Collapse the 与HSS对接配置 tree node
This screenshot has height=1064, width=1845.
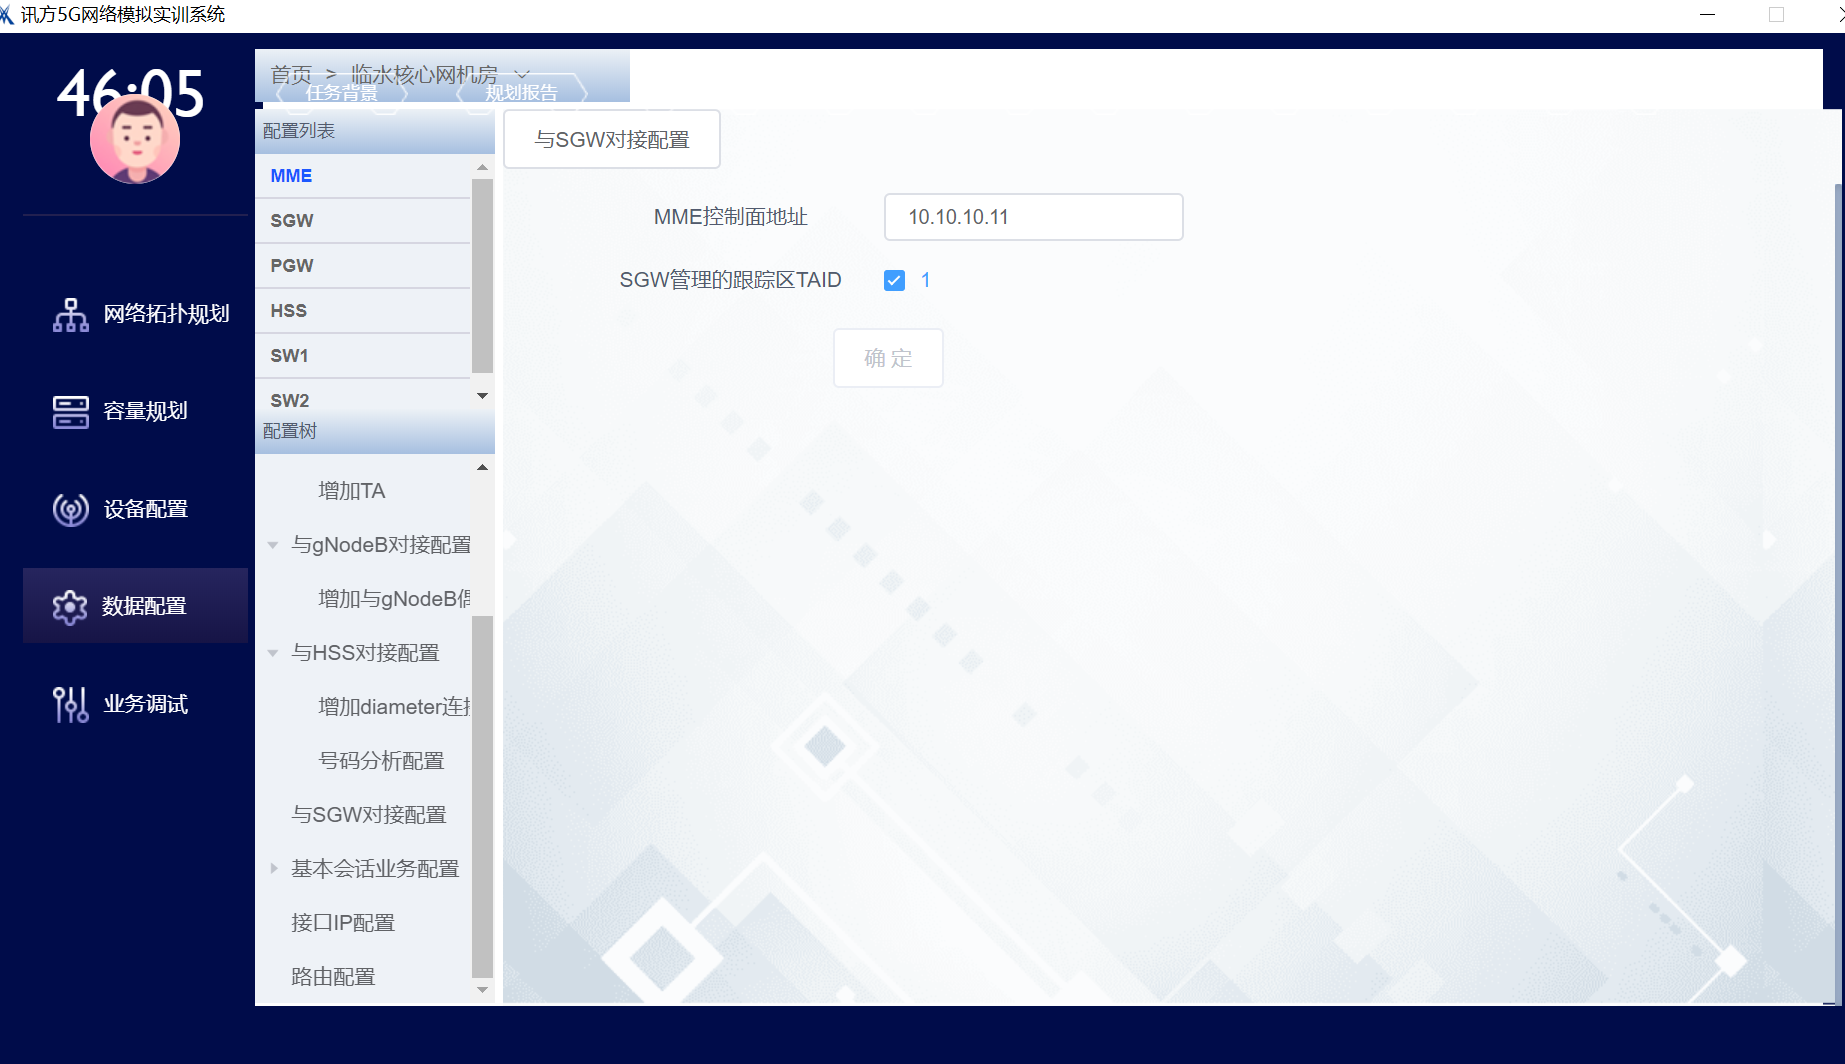tap(273, 653)
